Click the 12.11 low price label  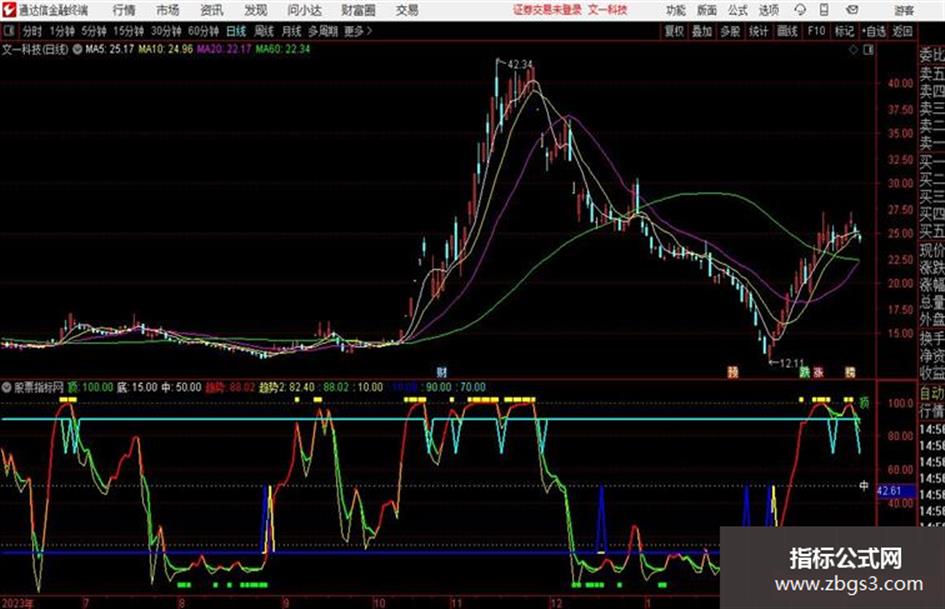click(791, 363)
